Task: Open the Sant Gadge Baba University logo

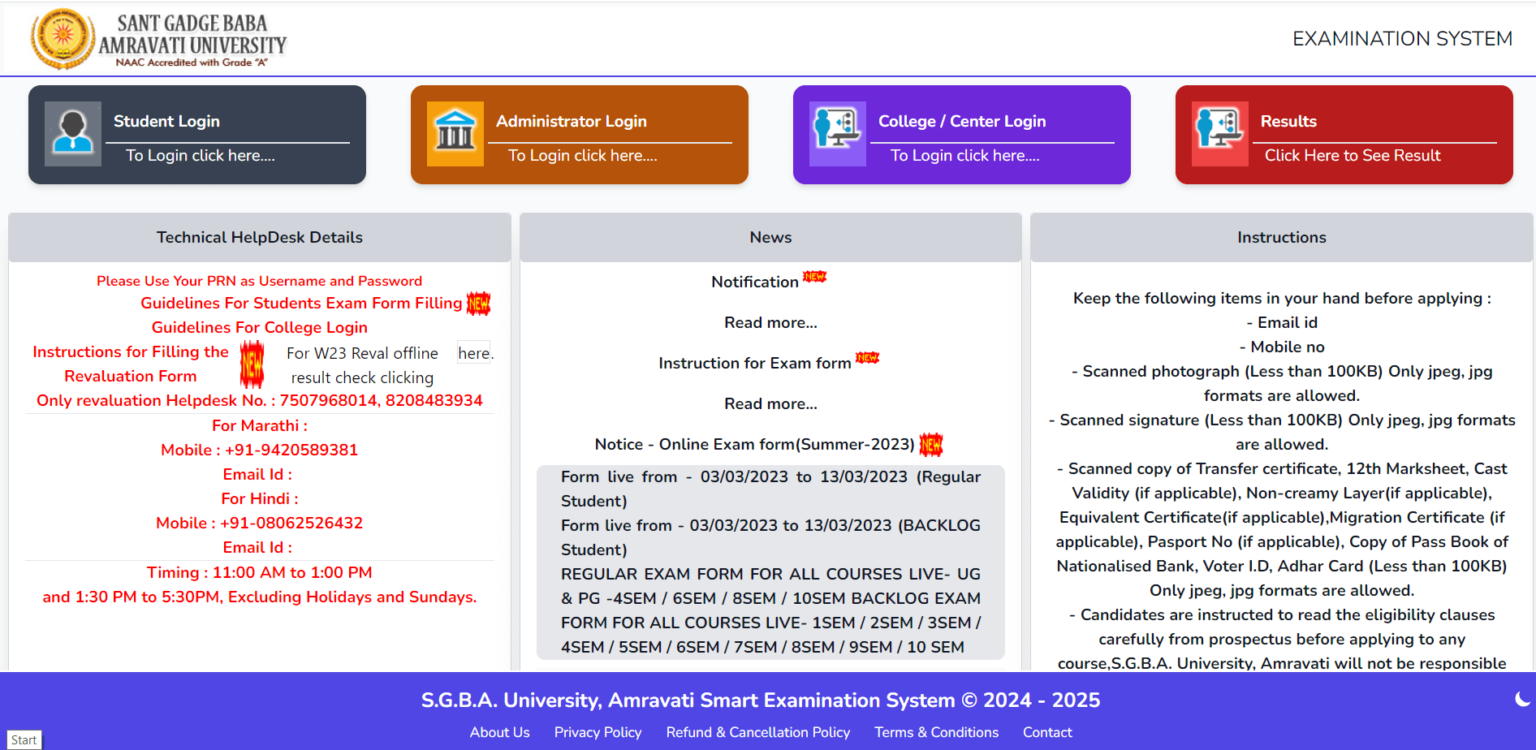Action: (x=63, y=38)
